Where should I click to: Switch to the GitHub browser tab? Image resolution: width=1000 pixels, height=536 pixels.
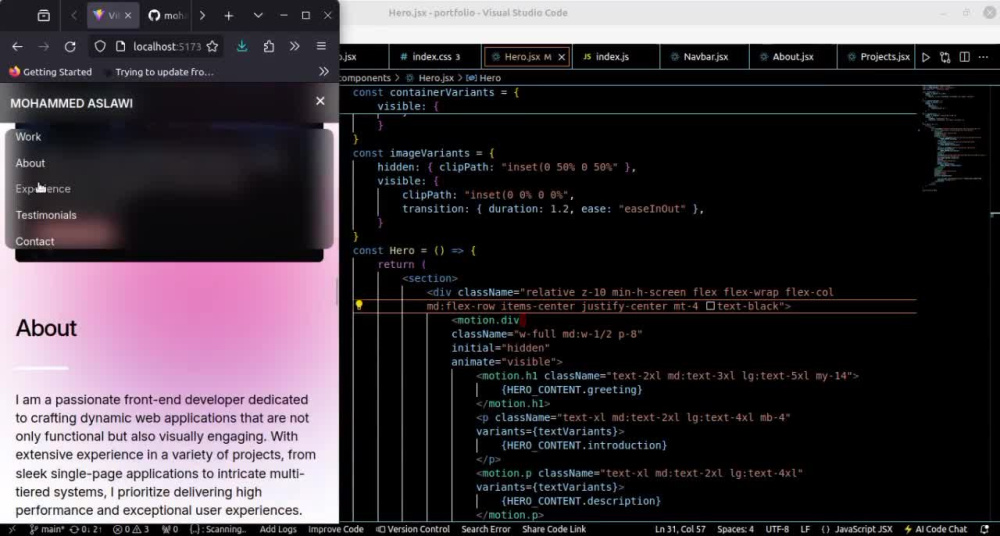pos(167,15)
